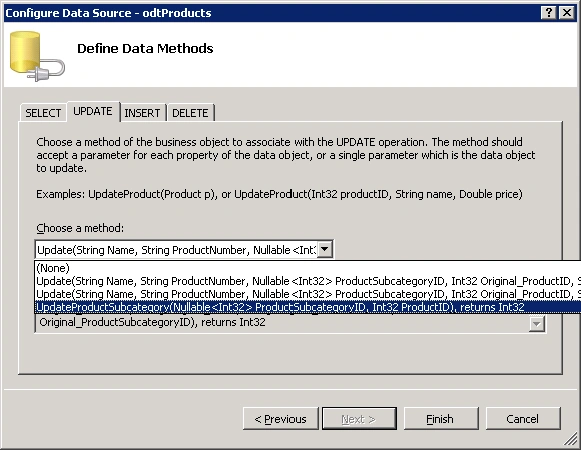
Task: Cancel the data source configuration
Action: tap(523, 419)
